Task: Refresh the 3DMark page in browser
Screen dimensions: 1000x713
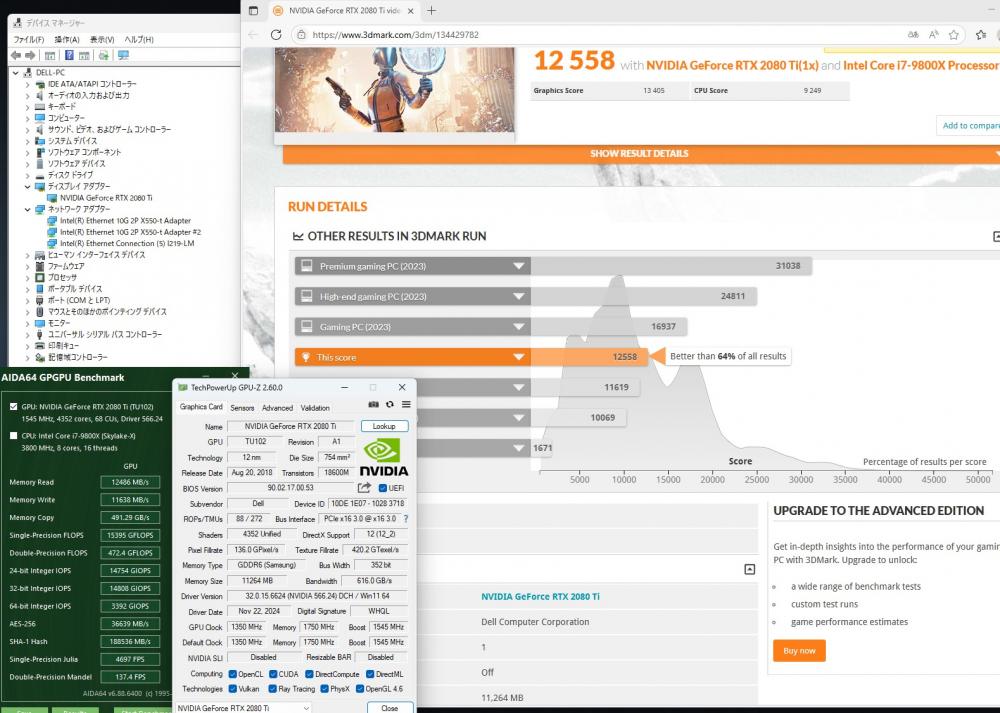Action: 276,34
